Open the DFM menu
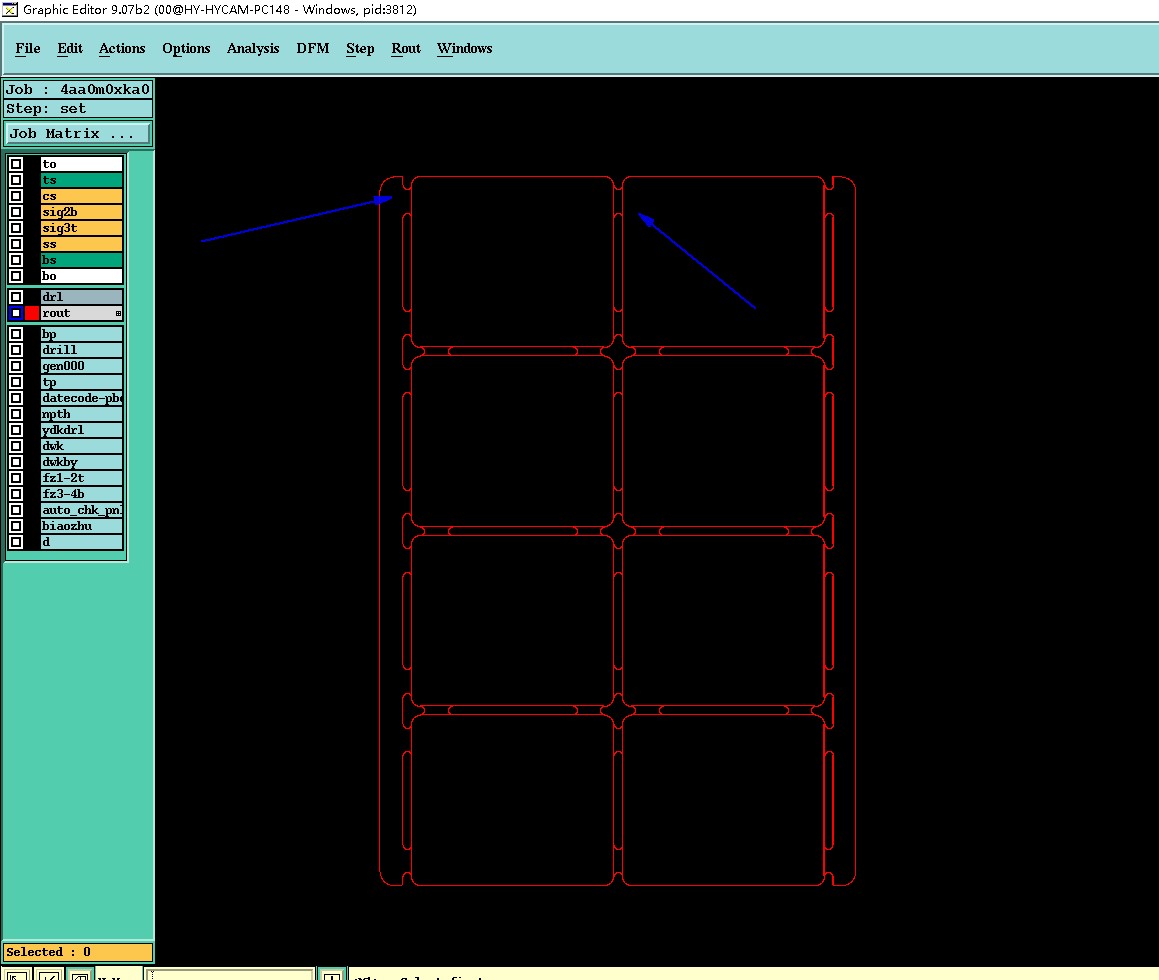 point(313,49)
